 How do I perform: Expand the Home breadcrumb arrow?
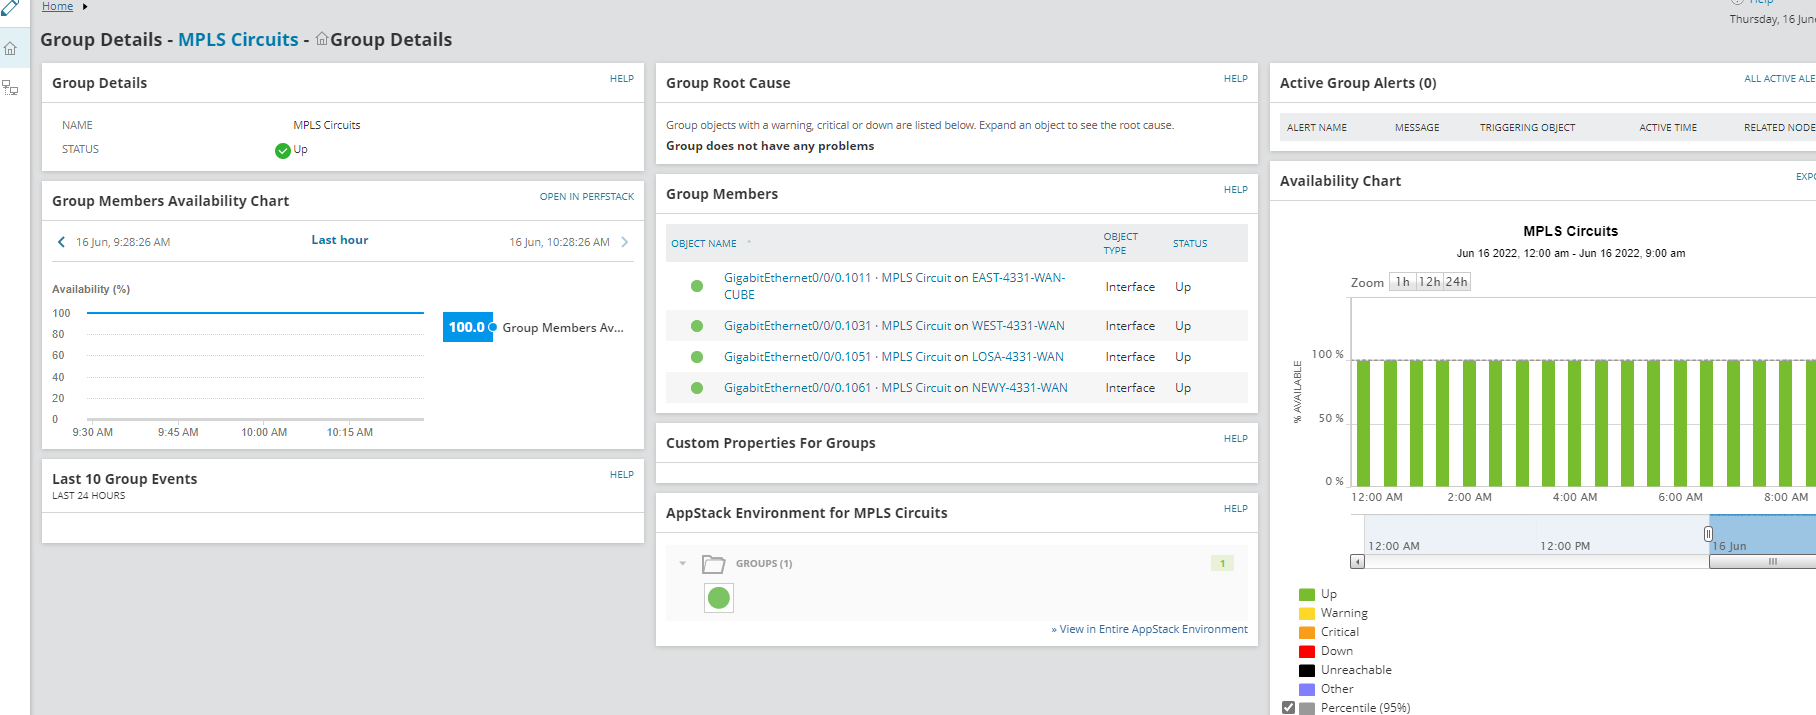tap(85, 7)
